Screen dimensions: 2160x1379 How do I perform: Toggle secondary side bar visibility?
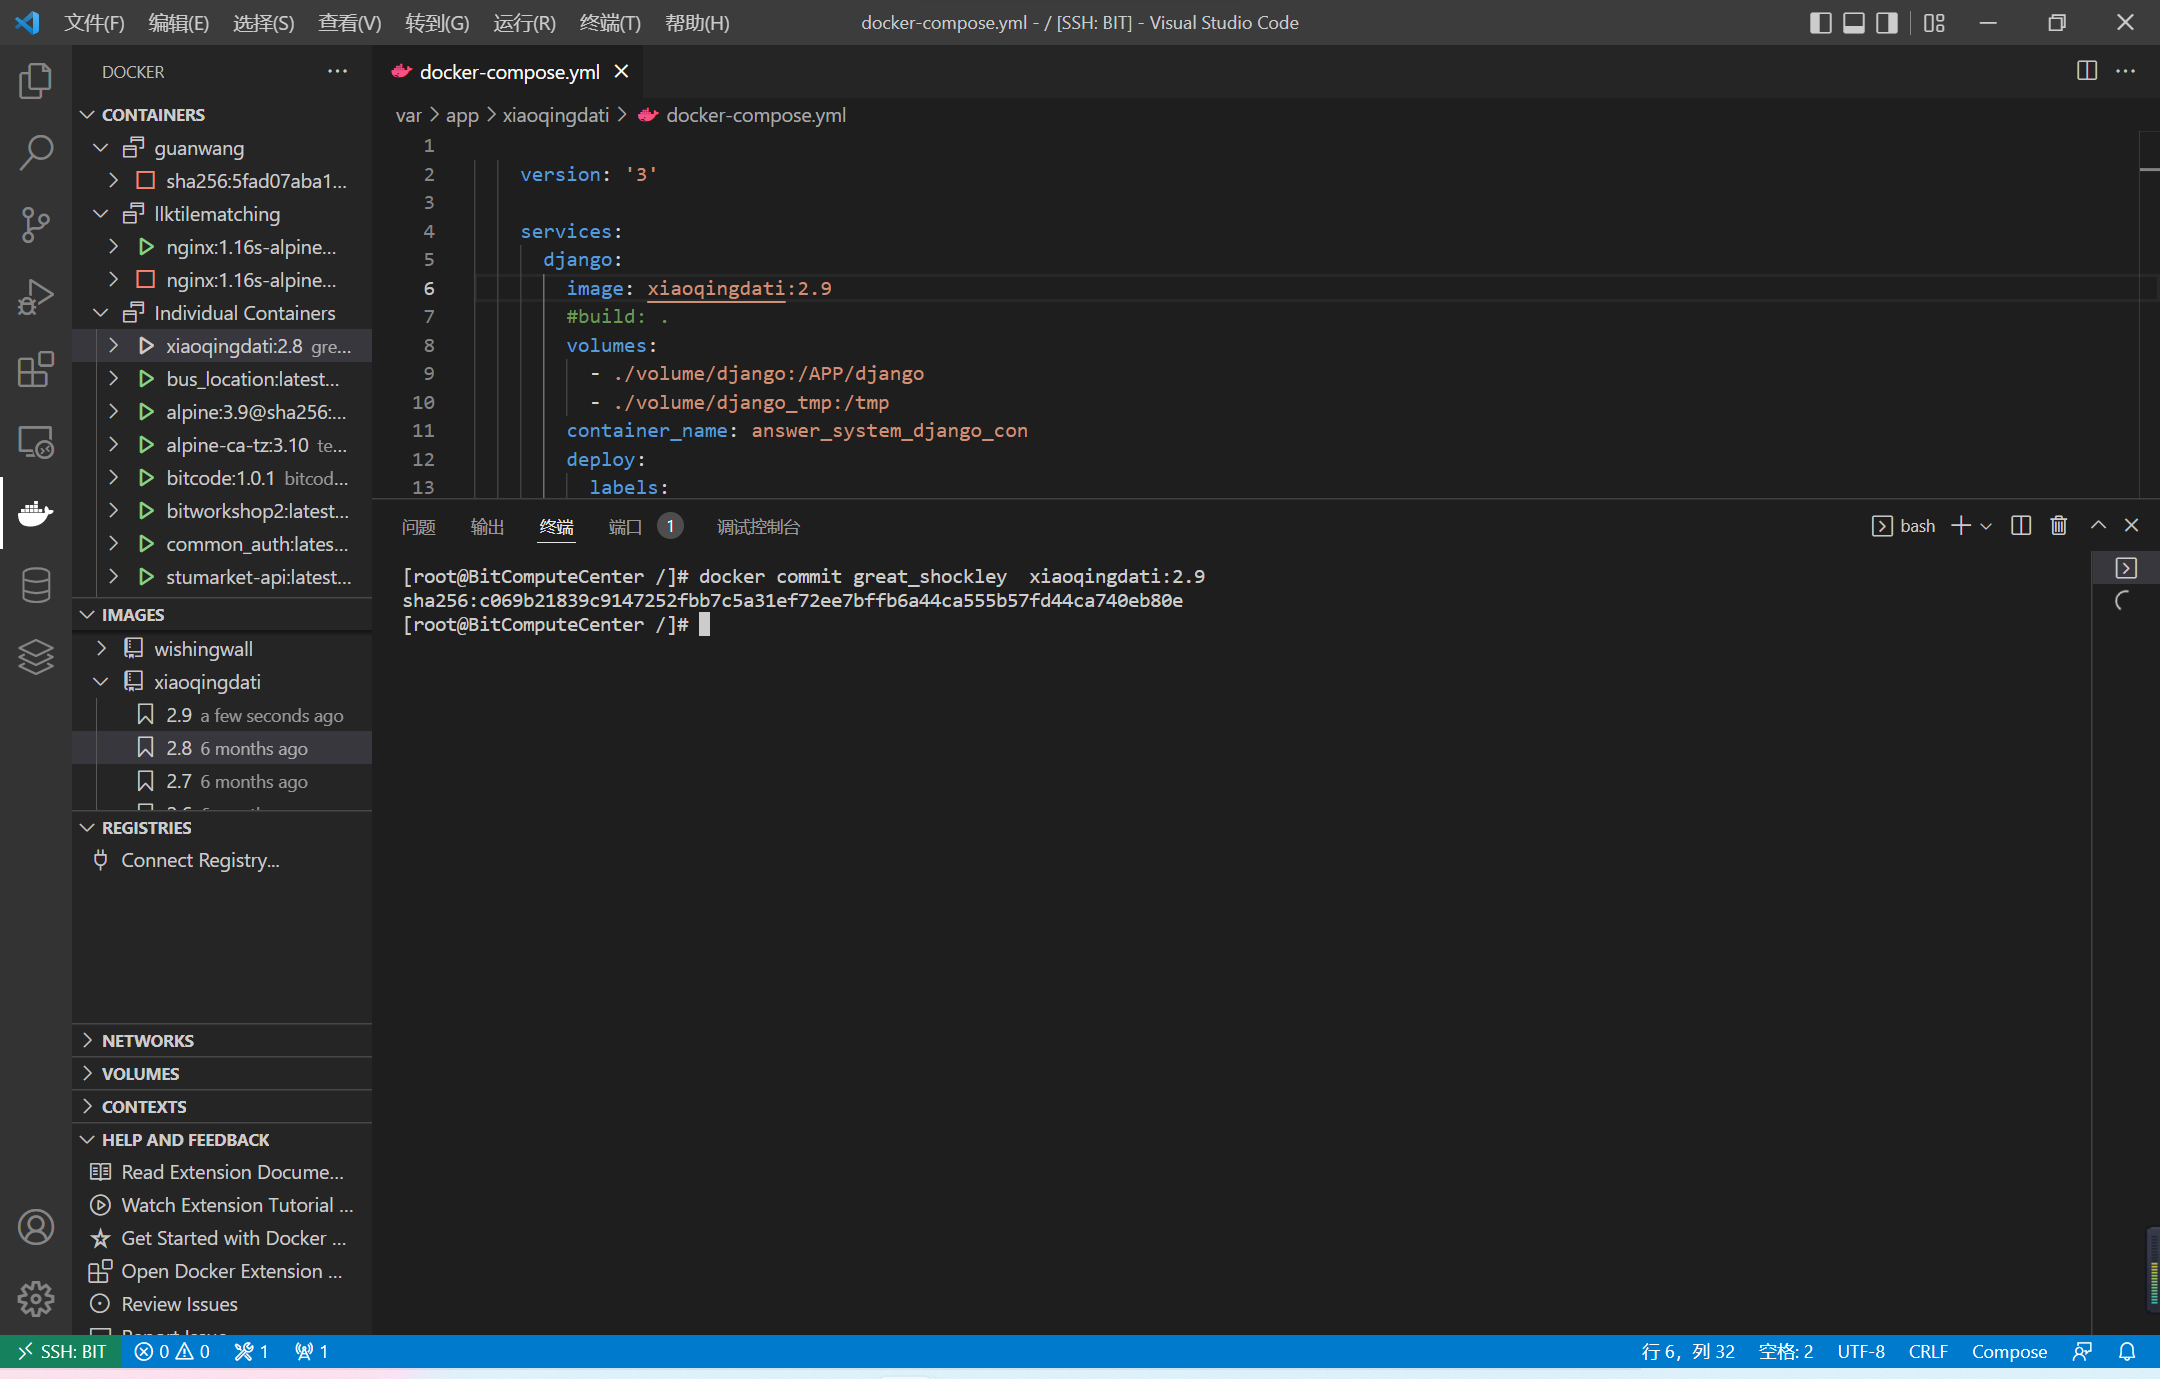[x=1887, y=22]
